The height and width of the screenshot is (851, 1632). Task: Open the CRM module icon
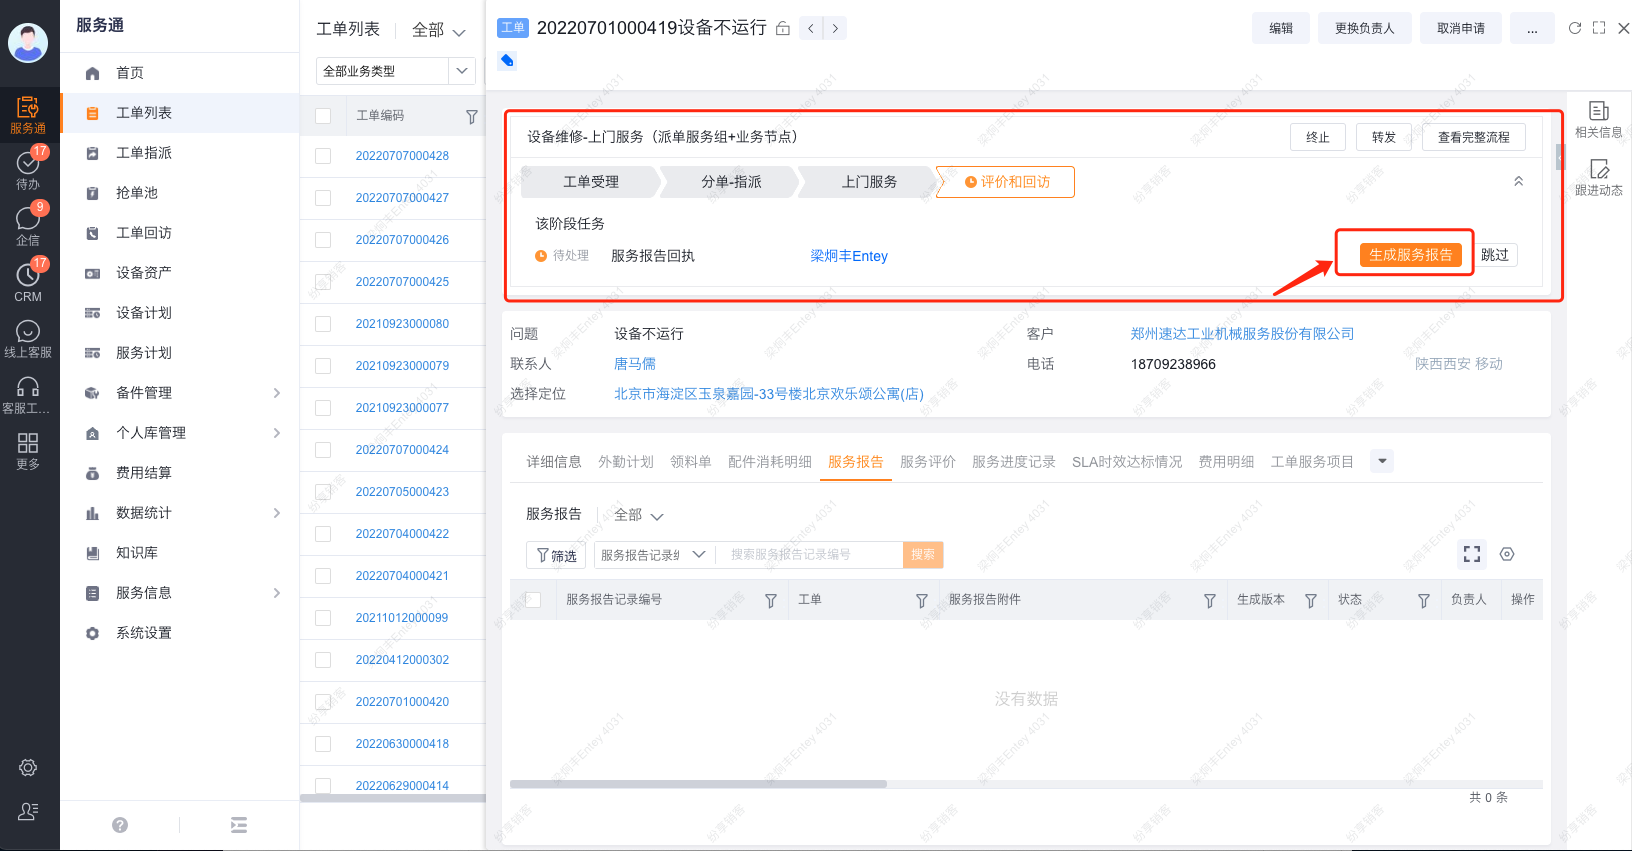point(28,282)
